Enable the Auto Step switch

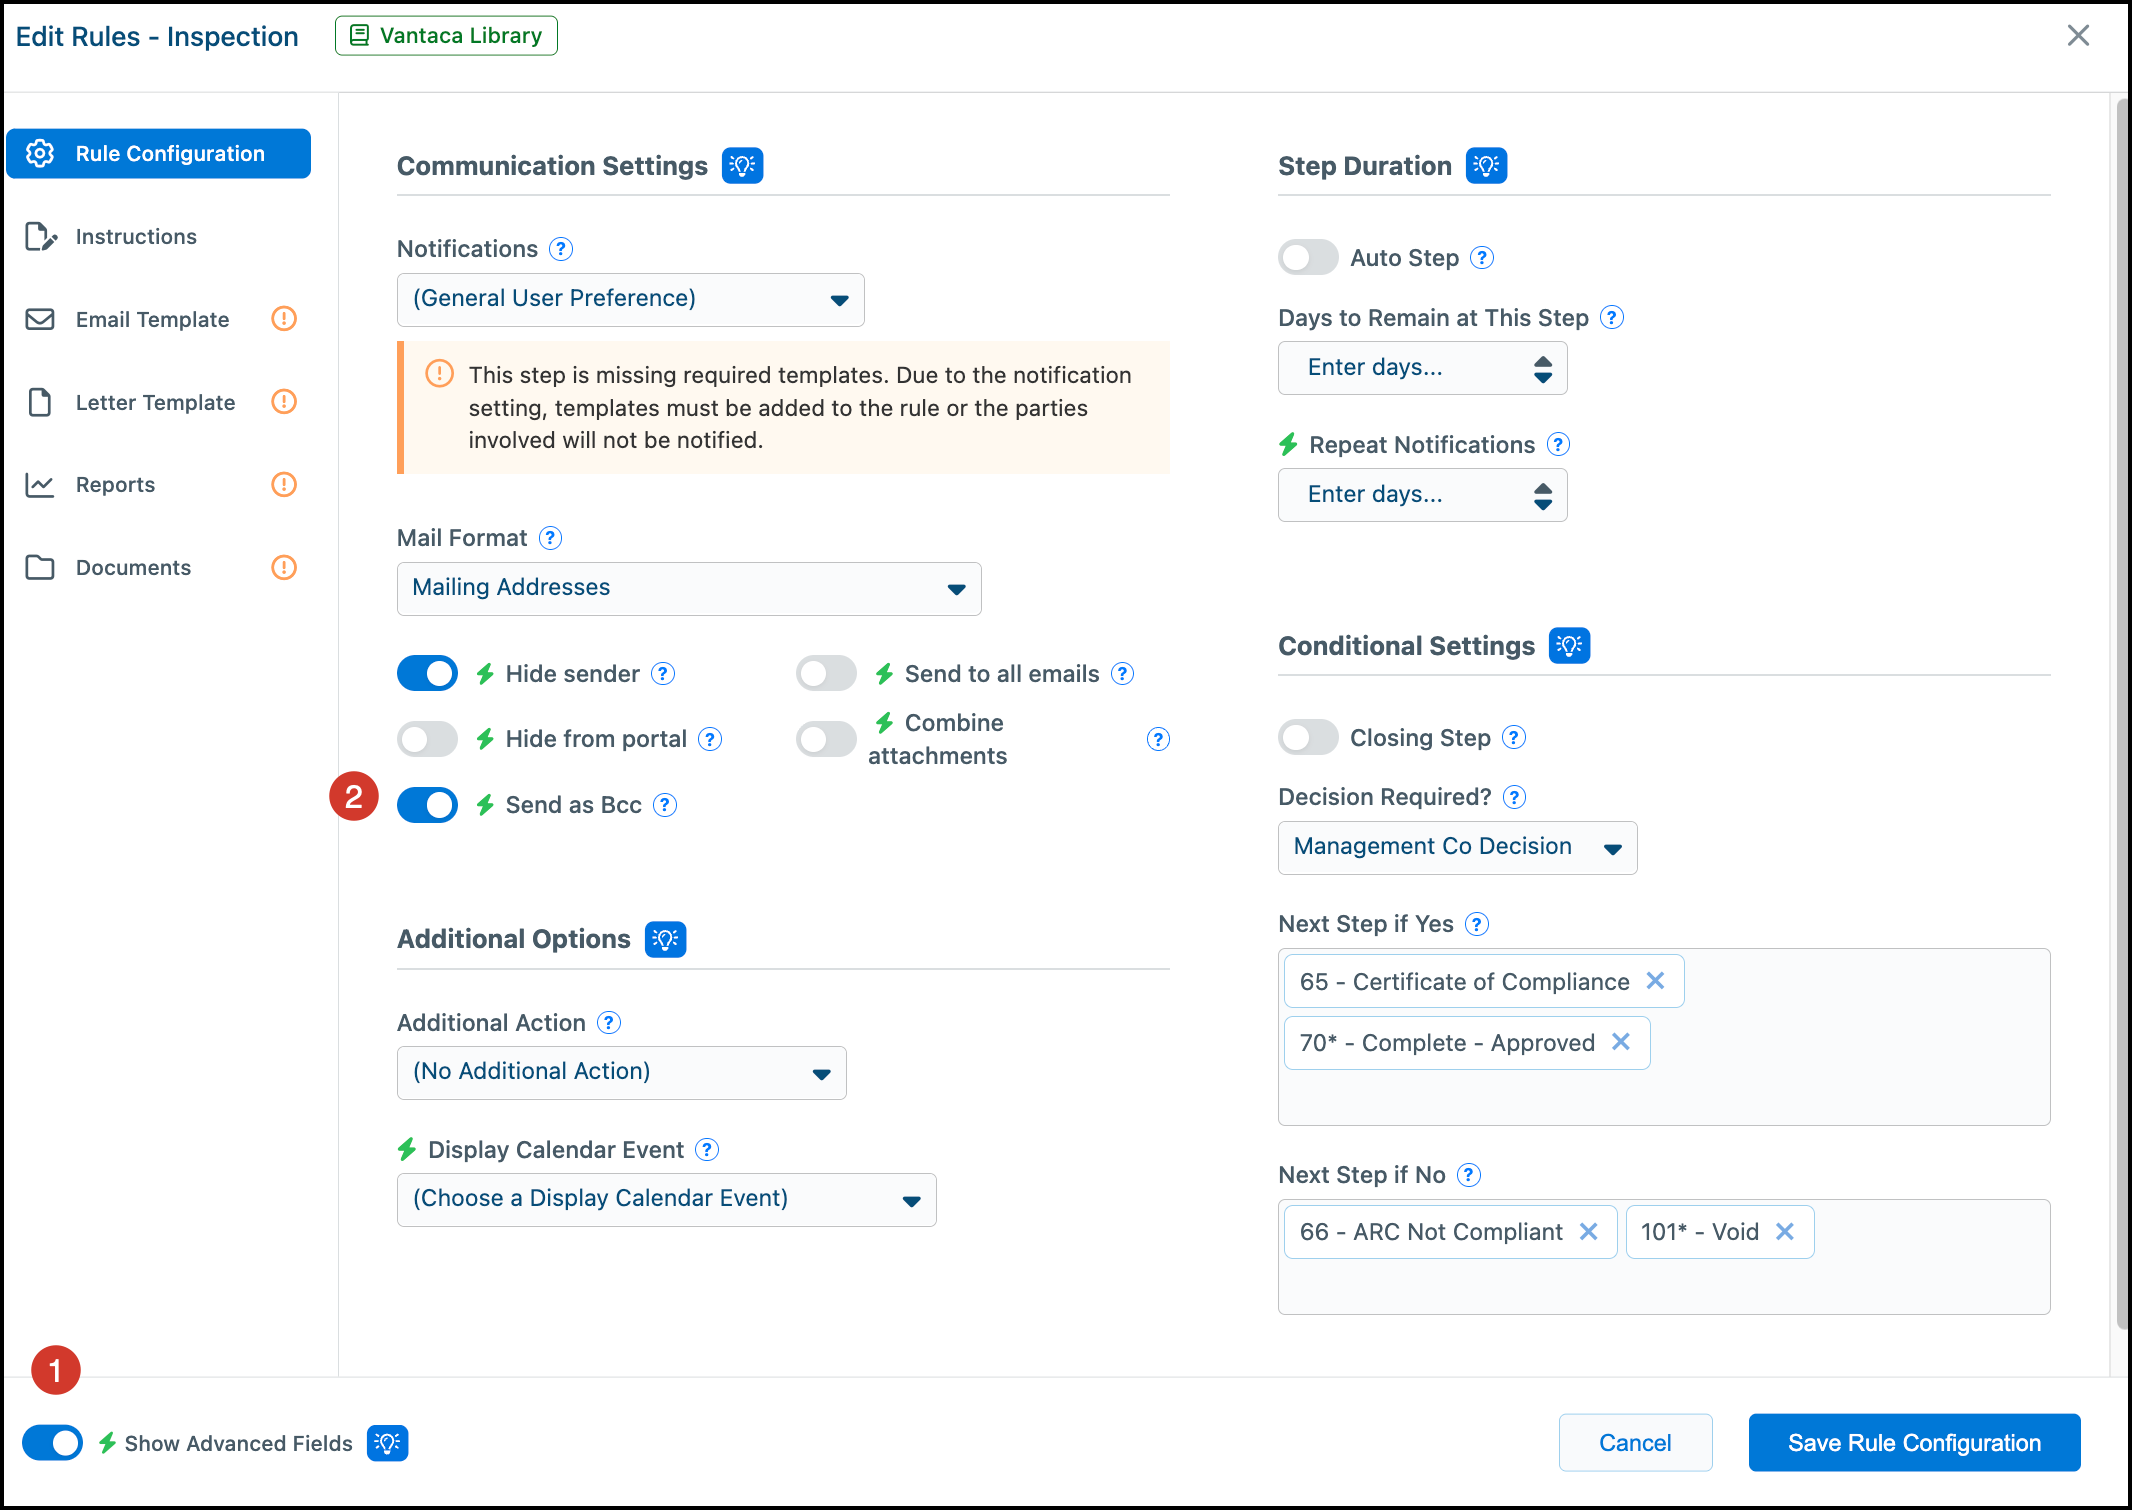pos(1309,258)
